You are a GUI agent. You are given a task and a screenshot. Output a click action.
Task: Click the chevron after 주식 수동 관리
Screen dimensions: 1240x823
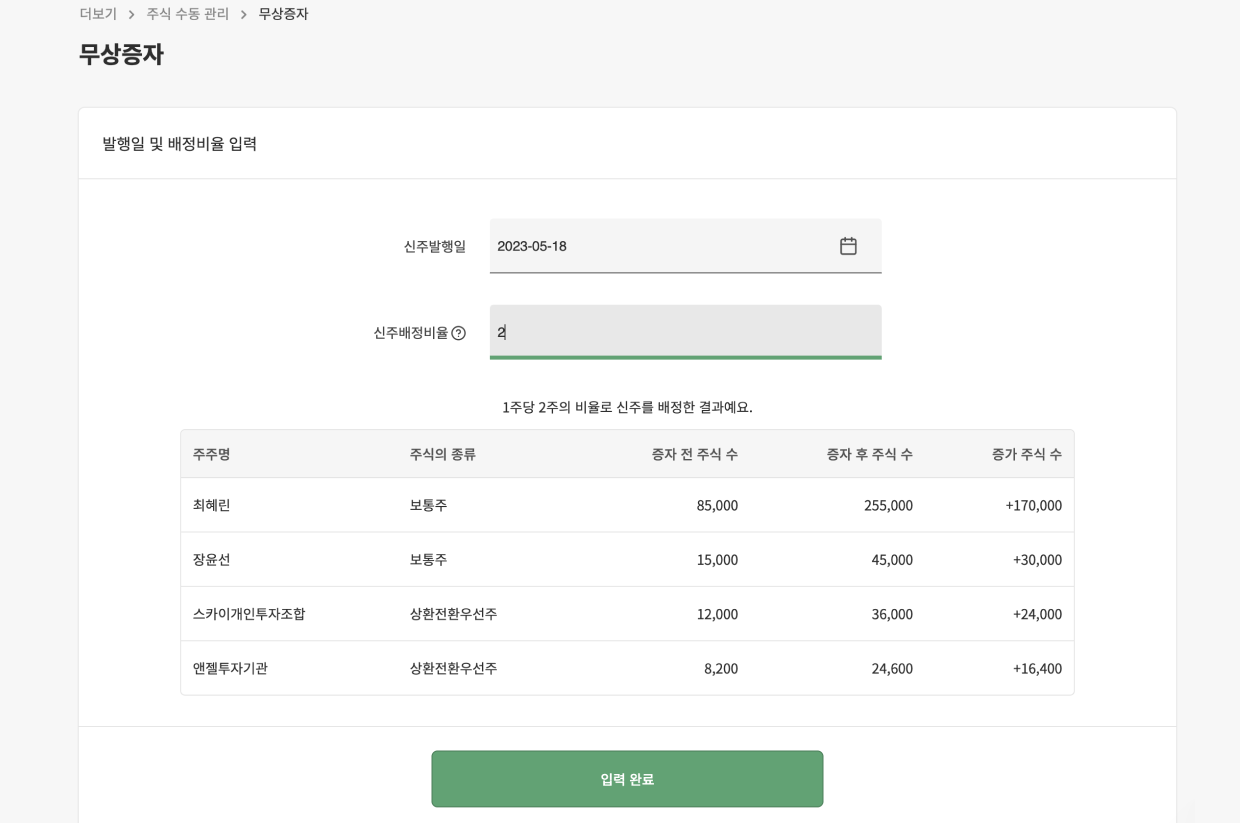tap(243, 14)
